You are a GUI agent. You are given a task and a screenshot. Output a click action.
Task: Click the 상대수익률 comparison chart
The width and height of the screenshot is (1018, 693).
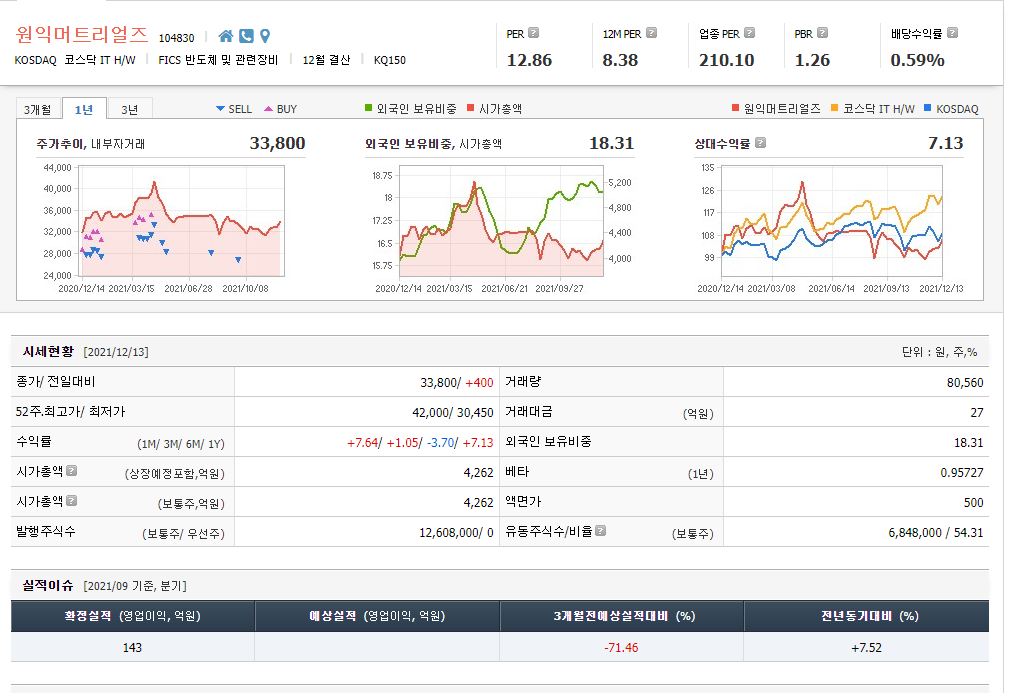(832, 221)
